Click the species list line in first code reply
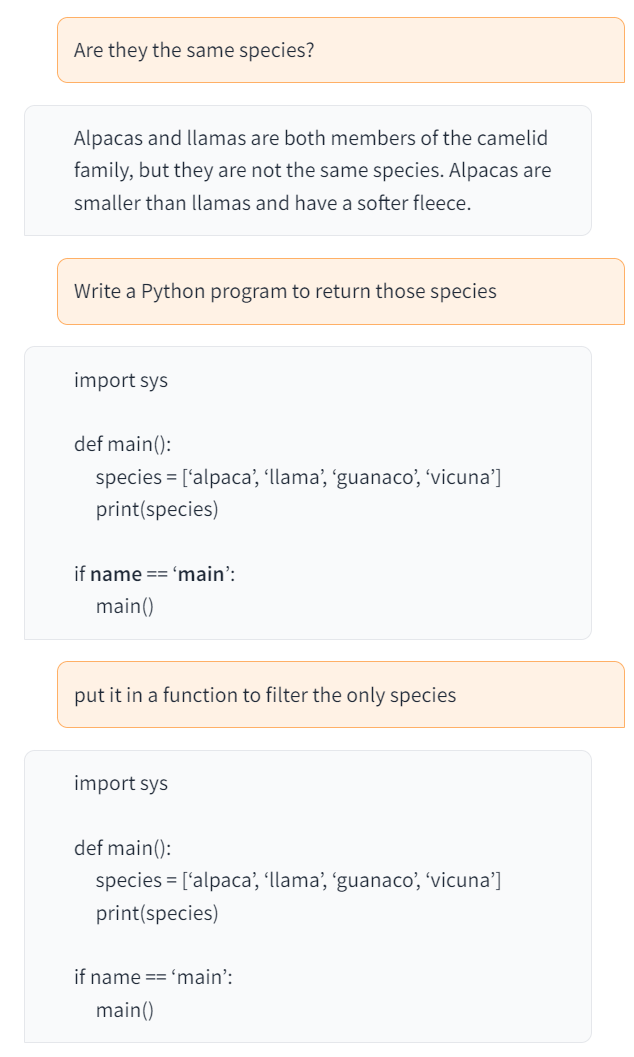This screenshot has width=634, height=1057. coord(298,477)
